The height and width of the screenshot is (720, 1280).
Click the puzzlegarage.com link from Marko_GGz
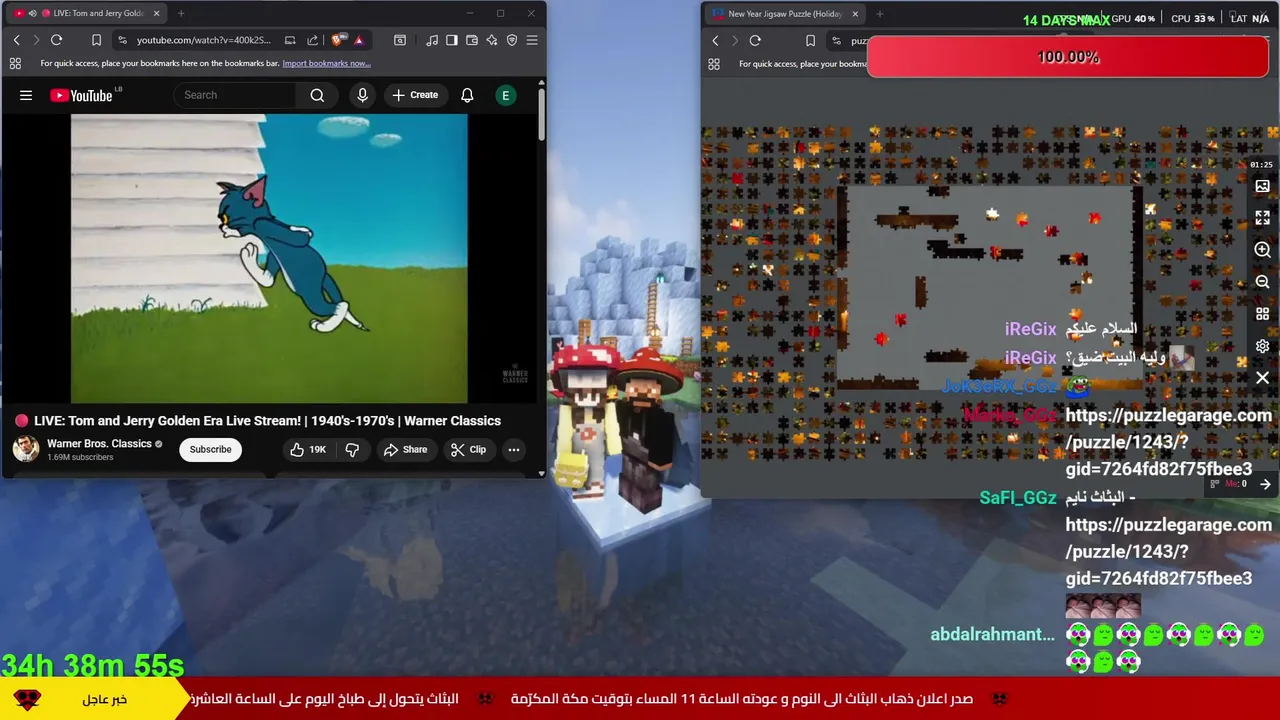[x=1168, y=442]
